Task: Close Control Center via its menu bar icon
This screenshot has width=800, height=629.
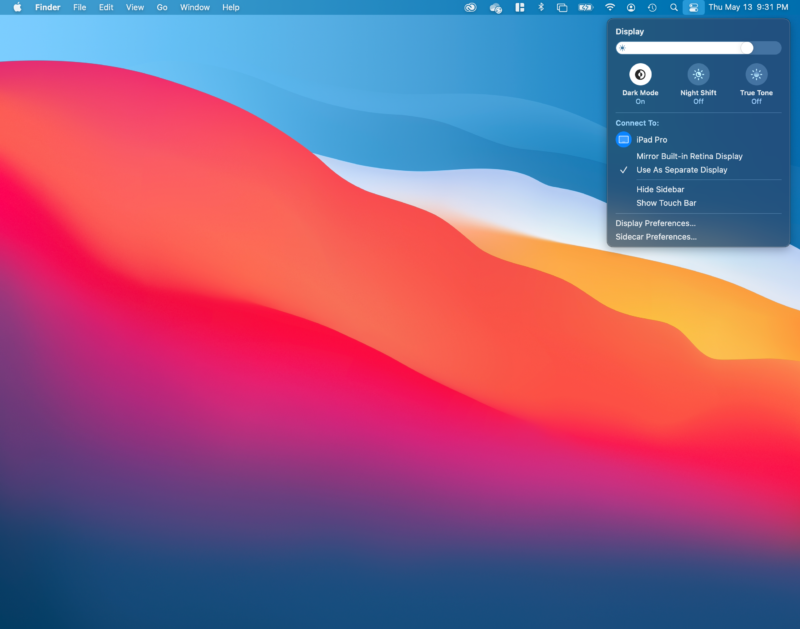Action: click(693, 7)
